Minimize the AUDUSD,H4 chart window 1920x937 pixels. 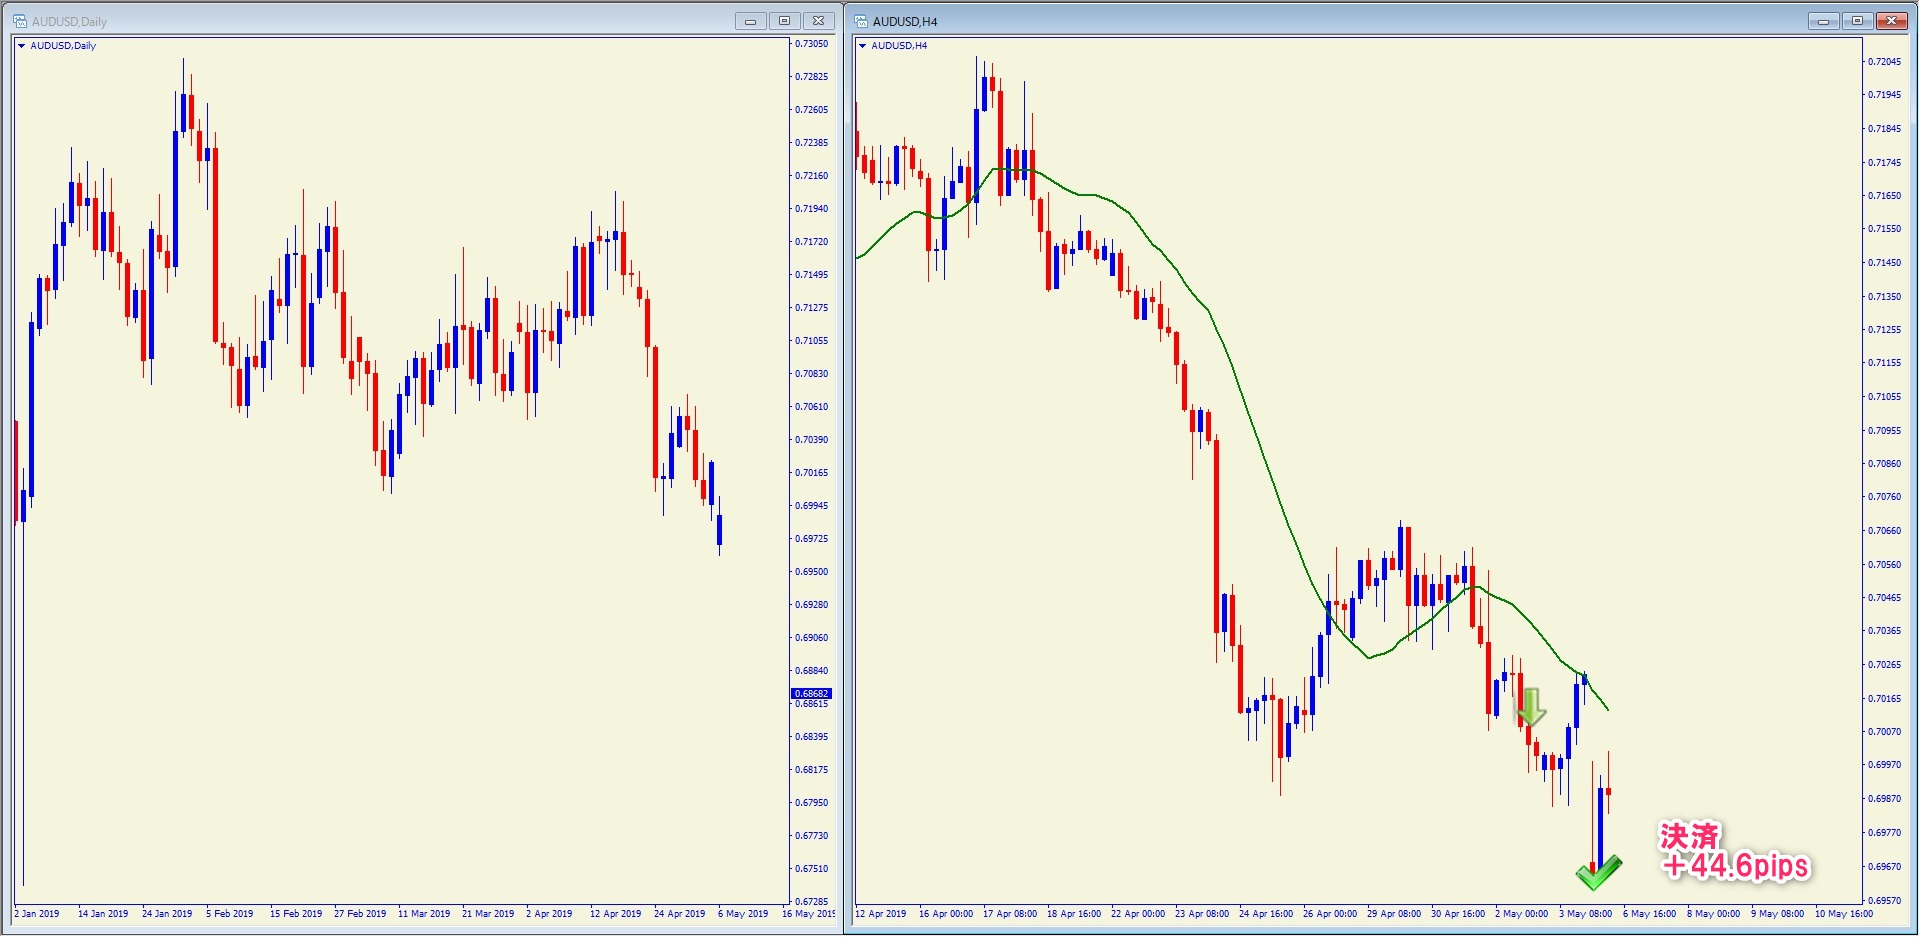click(1823, 21)
